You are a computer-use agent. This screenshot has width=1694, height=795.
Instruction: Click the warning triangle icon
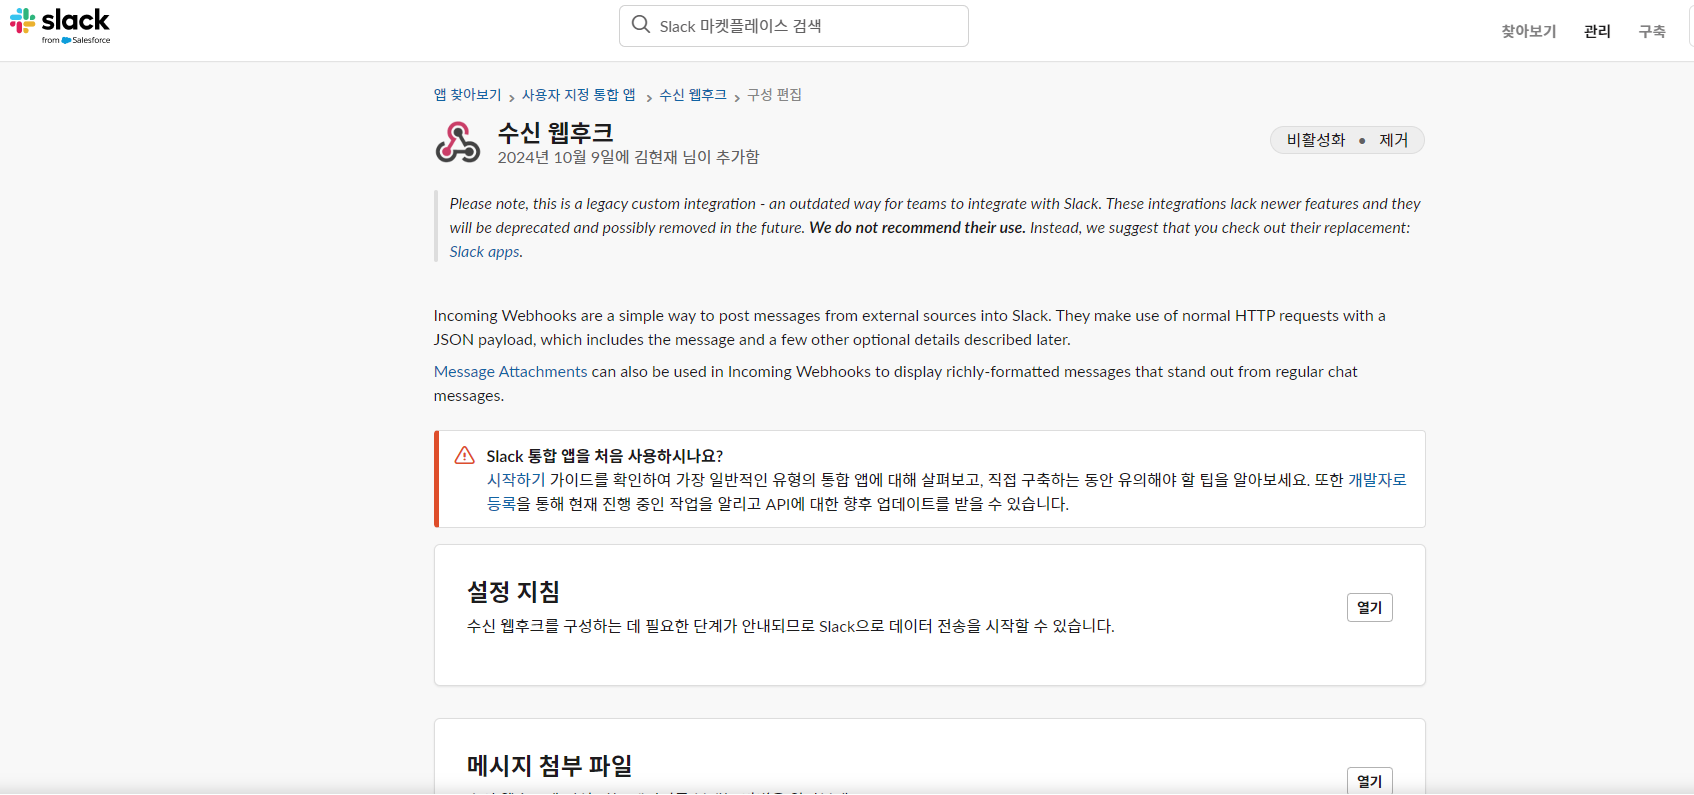click(464, 456)
